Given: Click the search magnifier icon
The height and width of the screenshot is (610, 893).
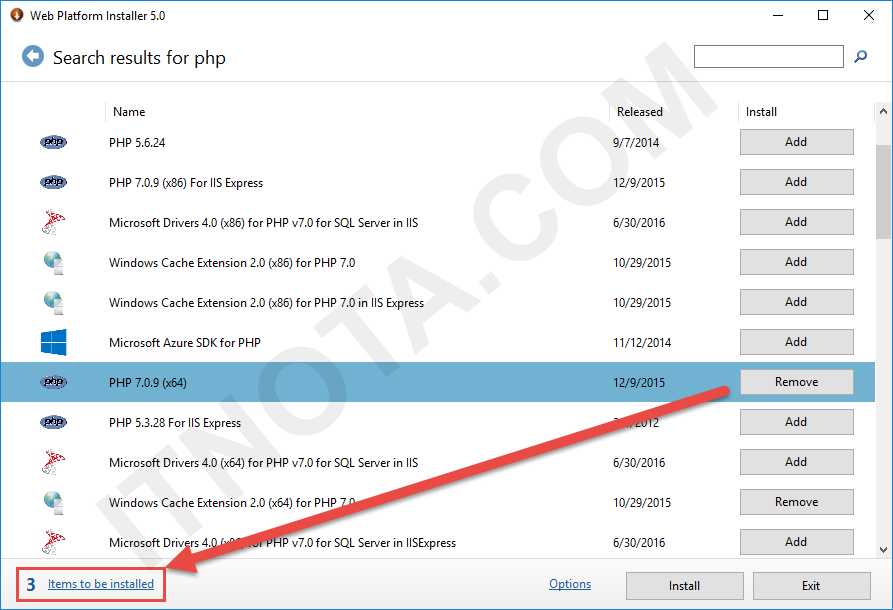Looking at the screenshot, I should 860,56.
